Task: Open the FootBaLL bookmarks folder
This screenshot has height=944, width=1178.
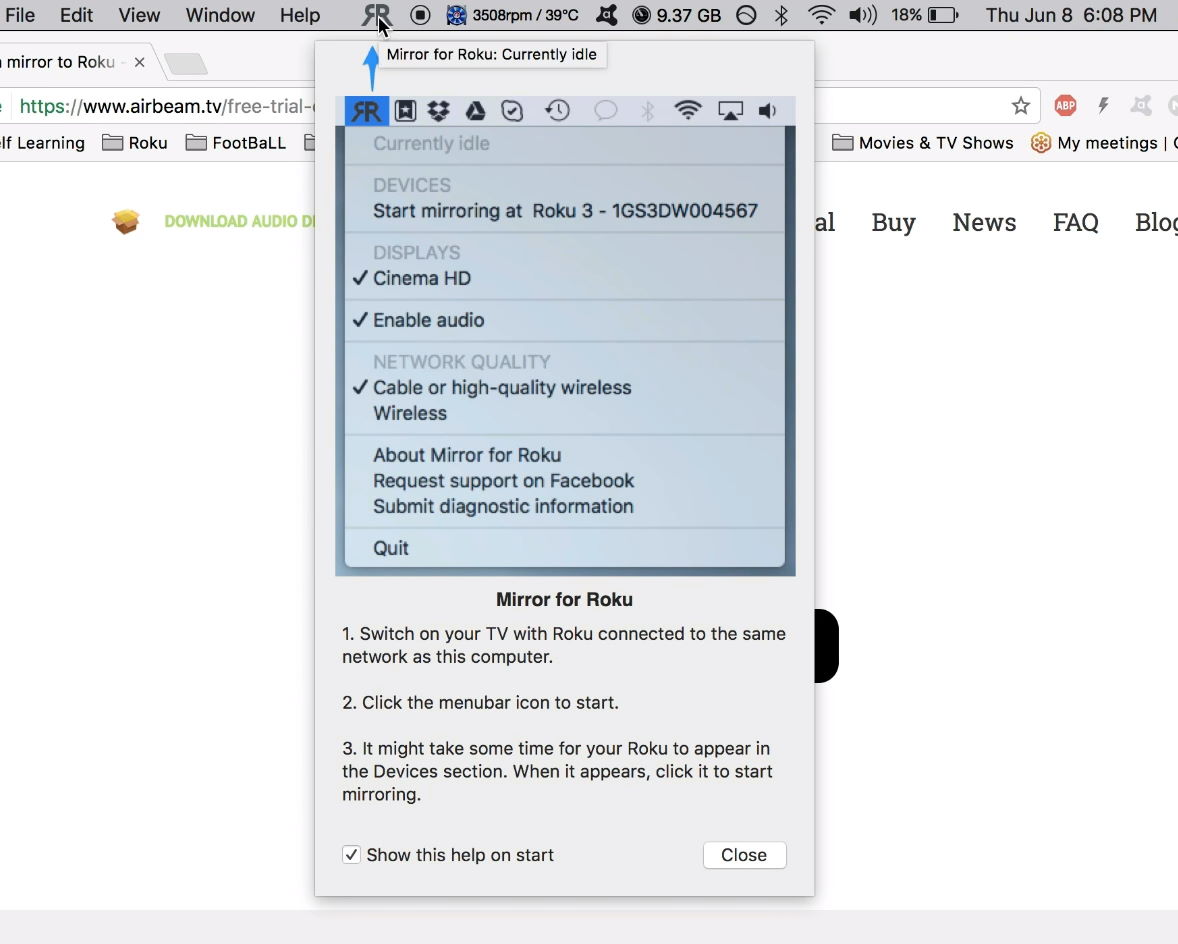Action: click(x=236, y=143)
